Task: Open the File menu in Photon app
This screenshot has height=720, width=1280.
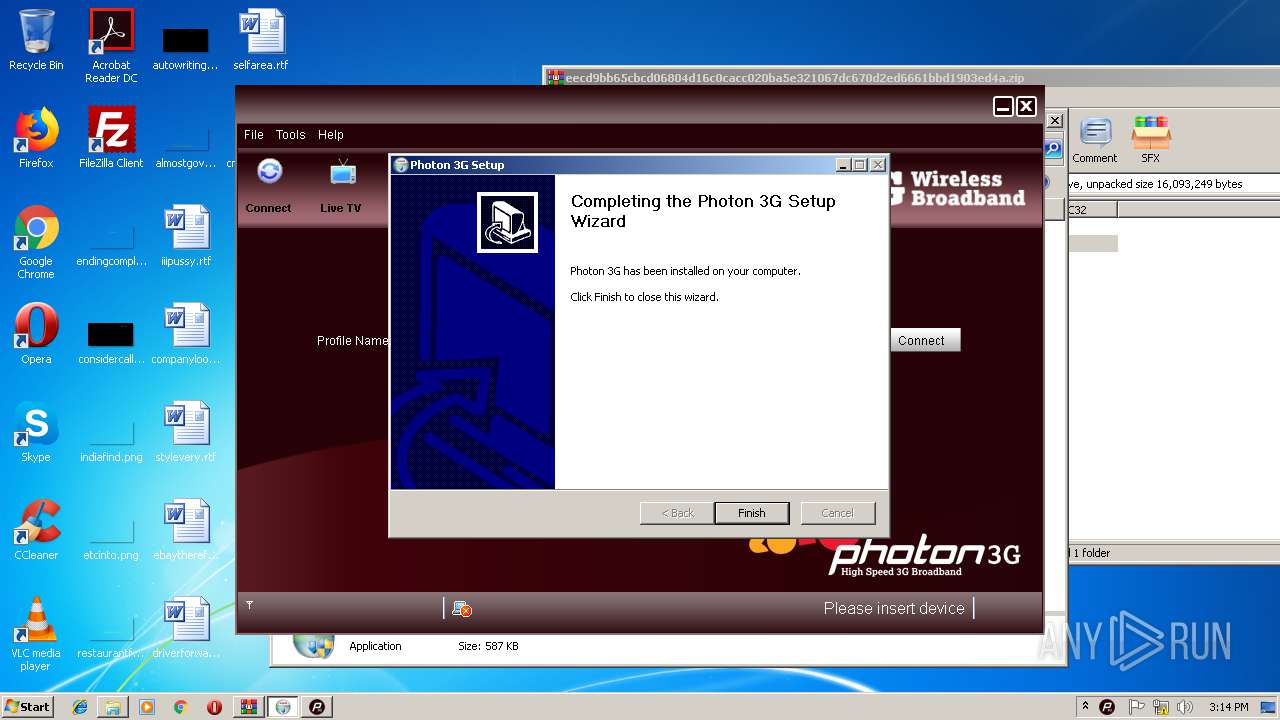Action: (x=254, y=135)
